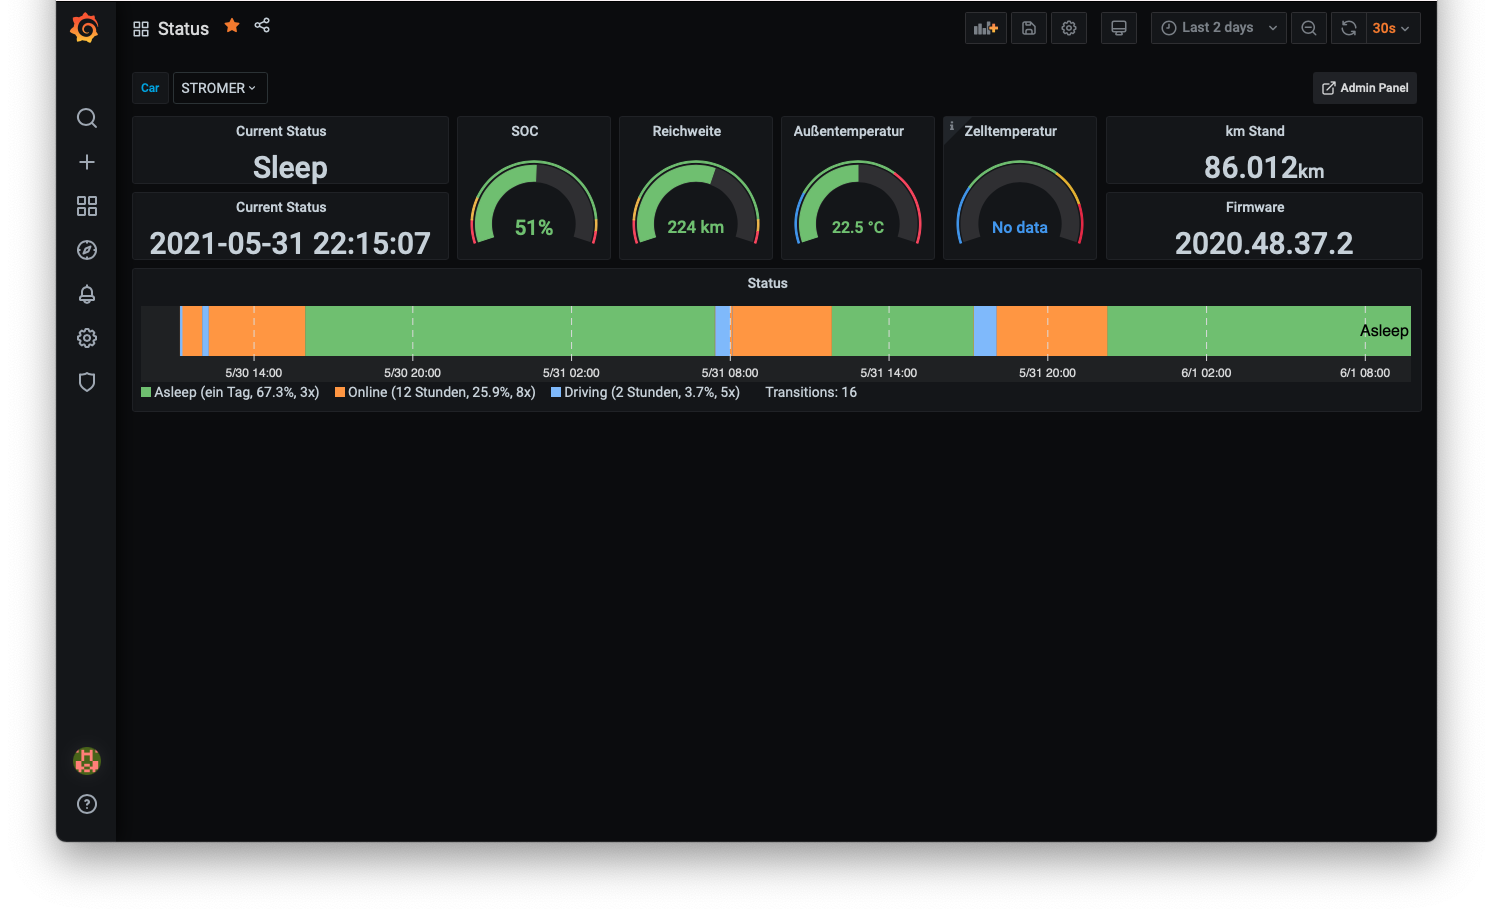Open the Status dashboard title menu

click(x=183, y=29)
